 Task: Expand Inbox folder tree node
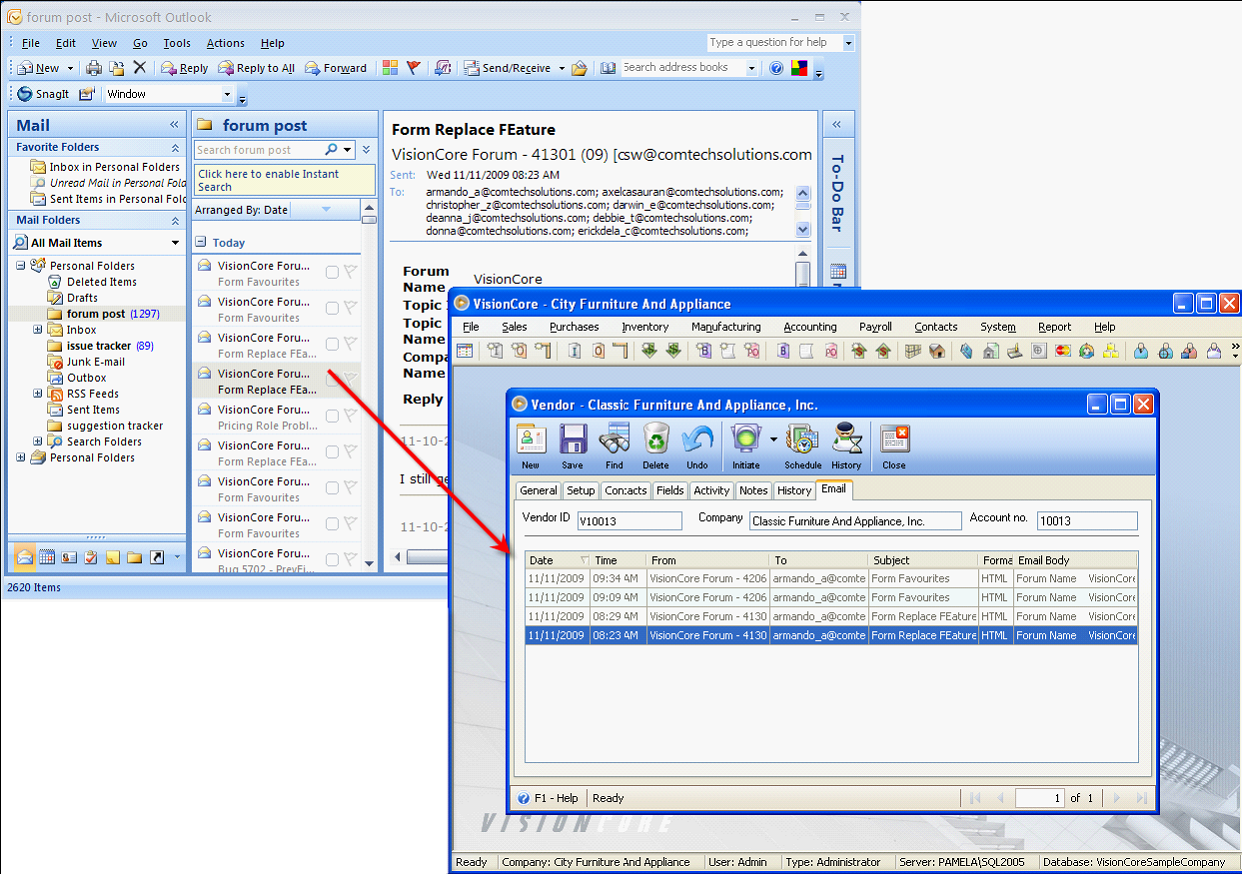point(38,329)
